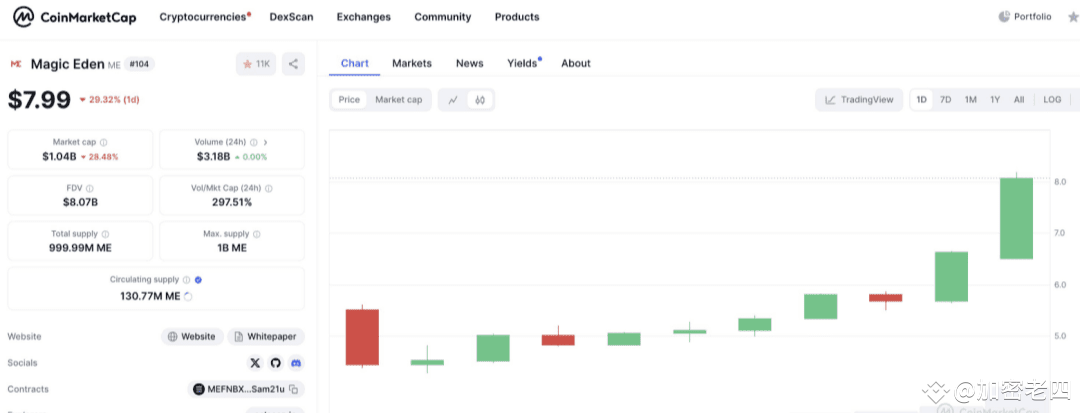This screenshot has height=413, width=1080.
Task: Expand Volume (24h) details chevron
Action: [266, 142]
